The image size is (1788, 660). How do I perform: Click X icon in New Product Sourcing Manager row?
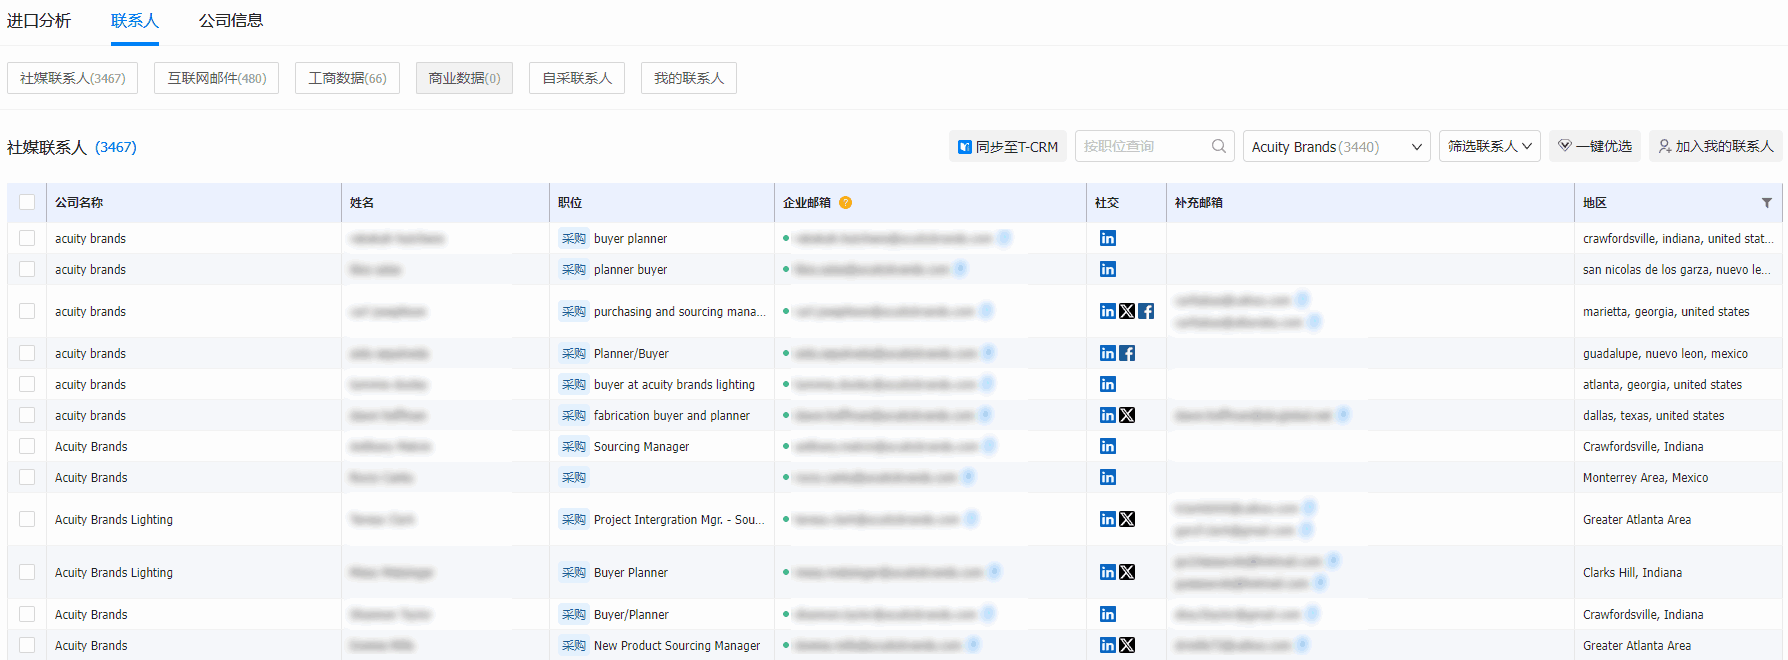coord(1127,645)
